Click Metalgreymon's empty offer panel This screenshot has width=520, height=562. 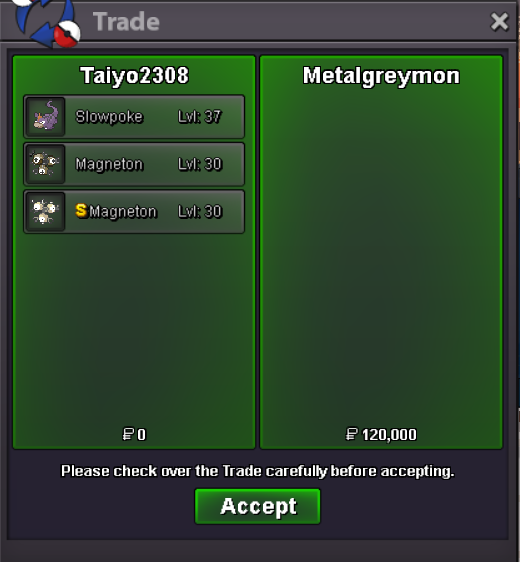(x=381, y=251)
